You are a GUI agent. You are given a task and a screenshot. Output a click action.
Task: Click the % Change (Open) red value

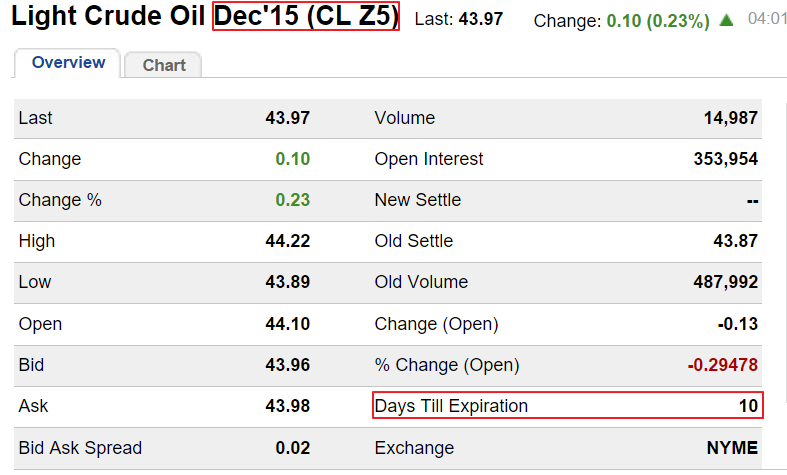tap(722, 365)
